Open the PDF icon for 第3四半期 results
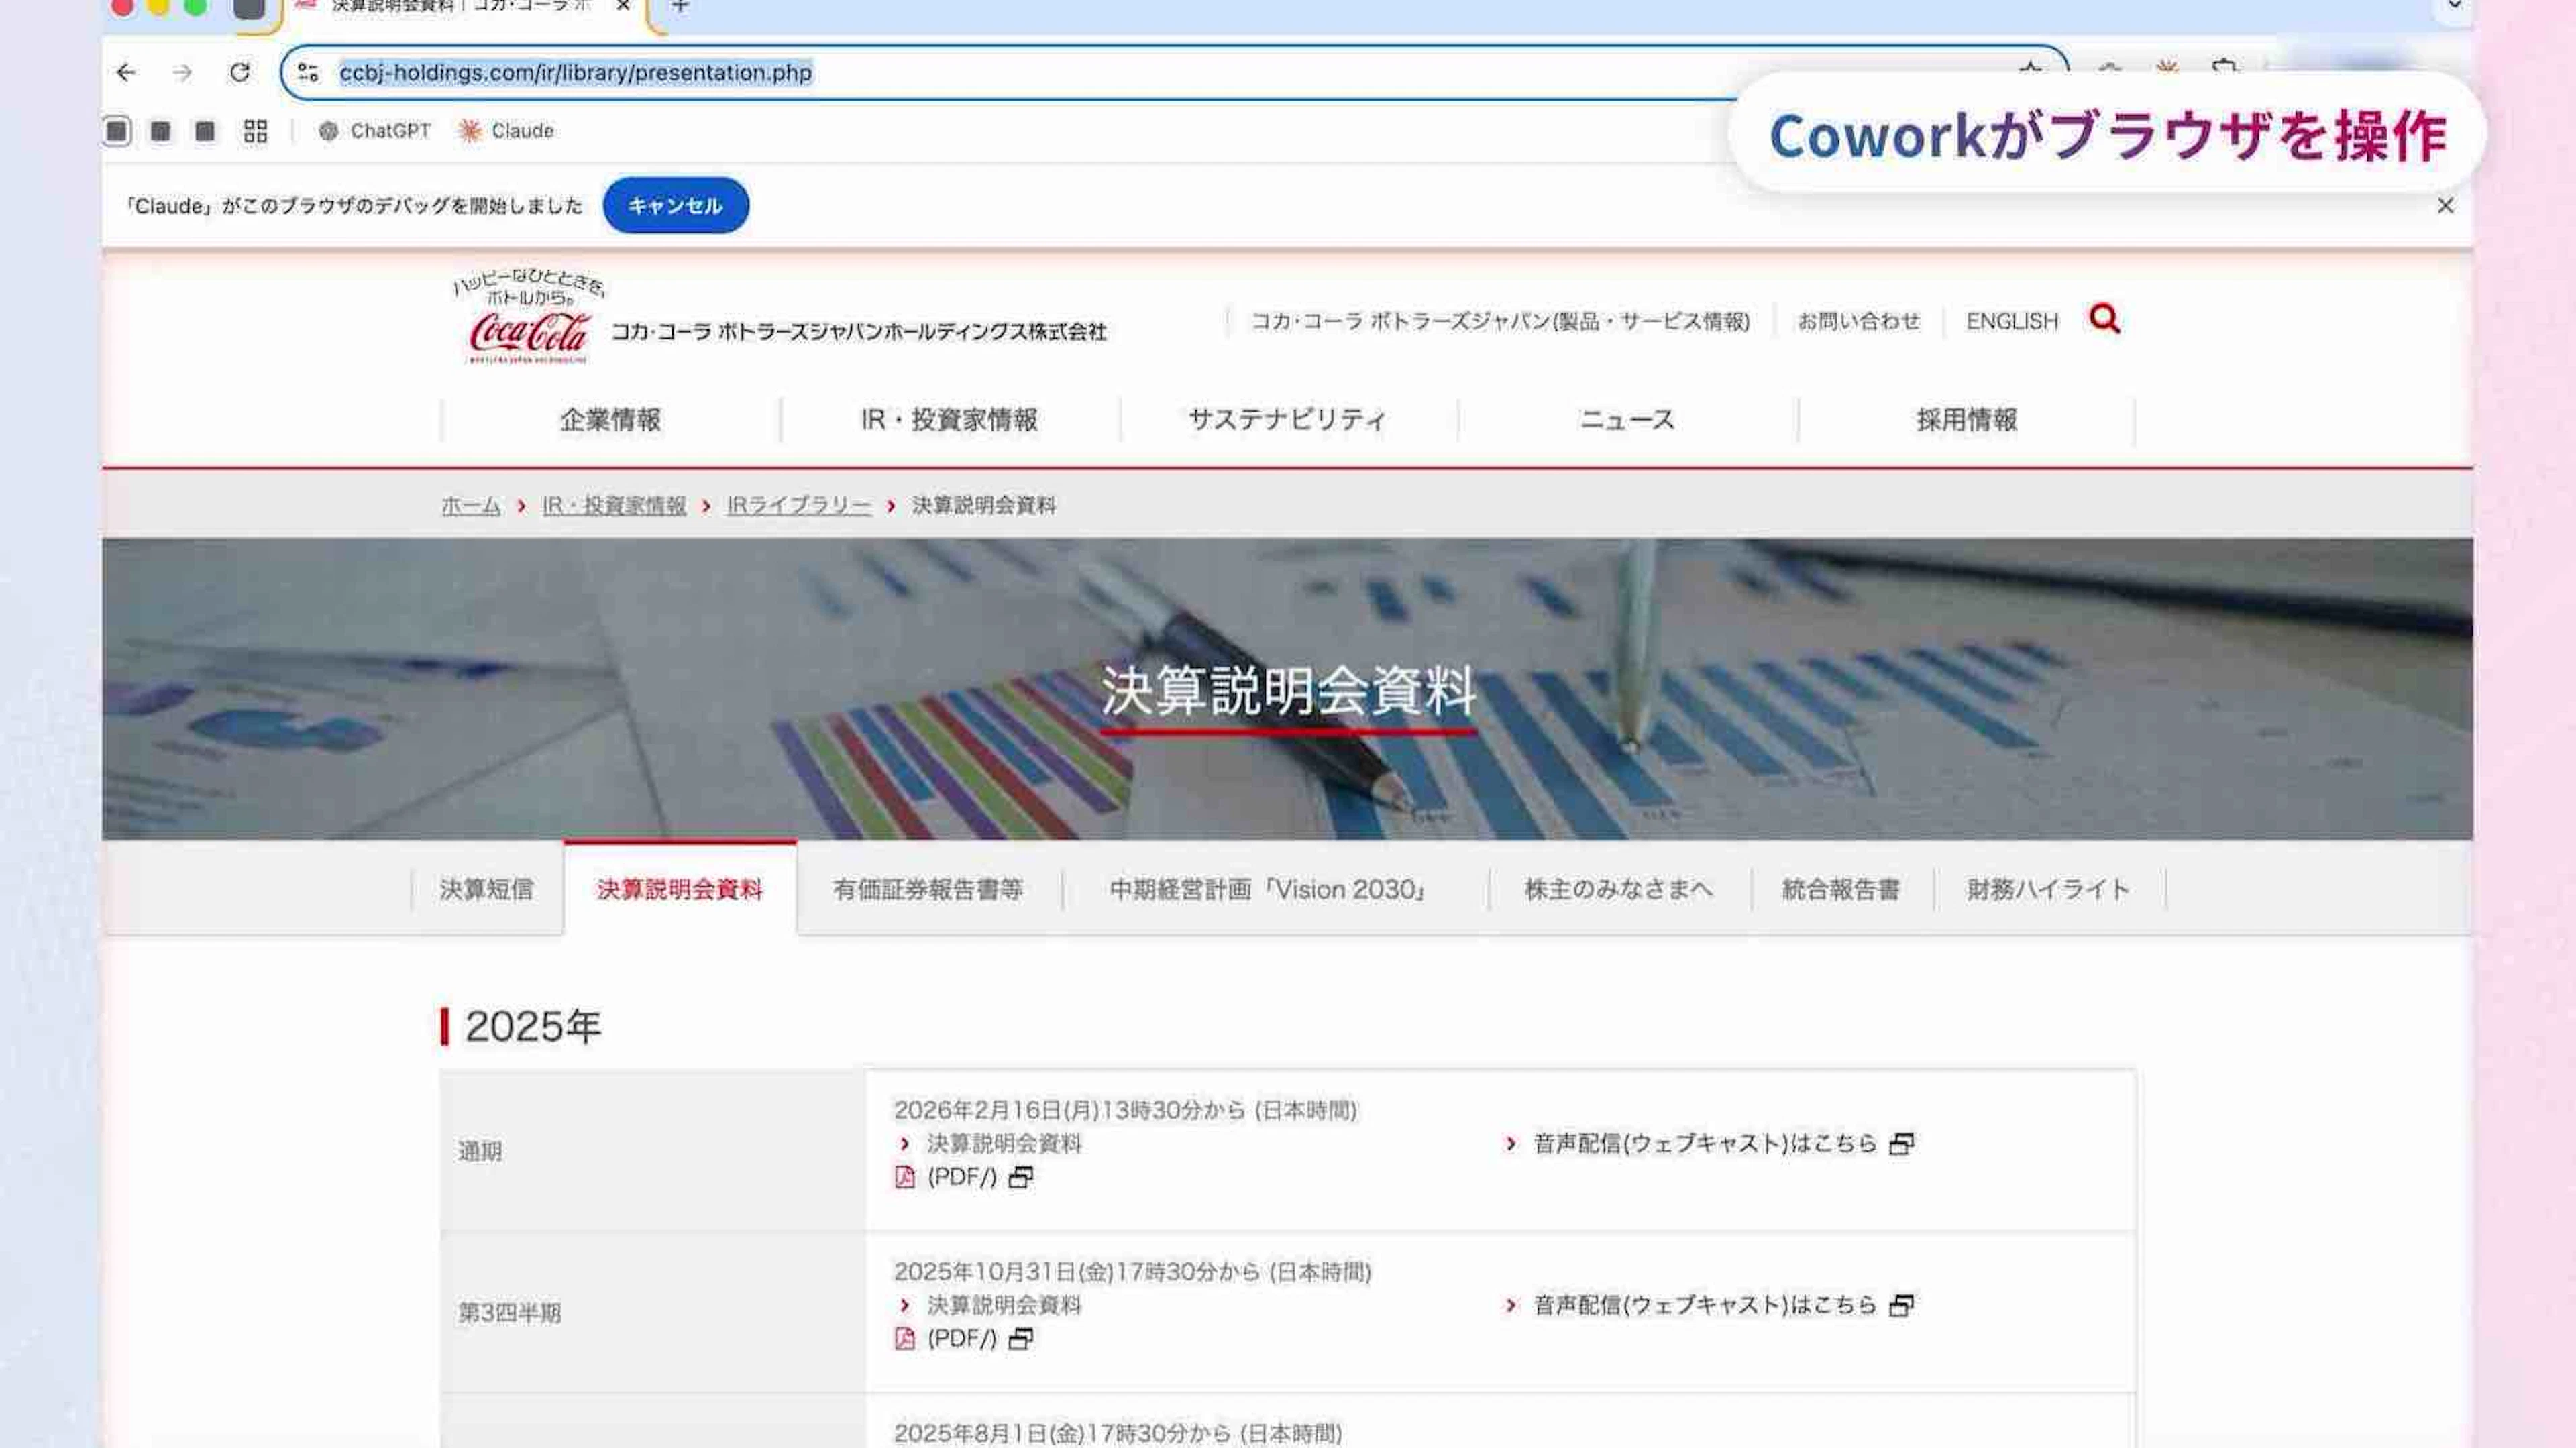The width and height of the screenshot is (2576, 1448). (905, 1338)
